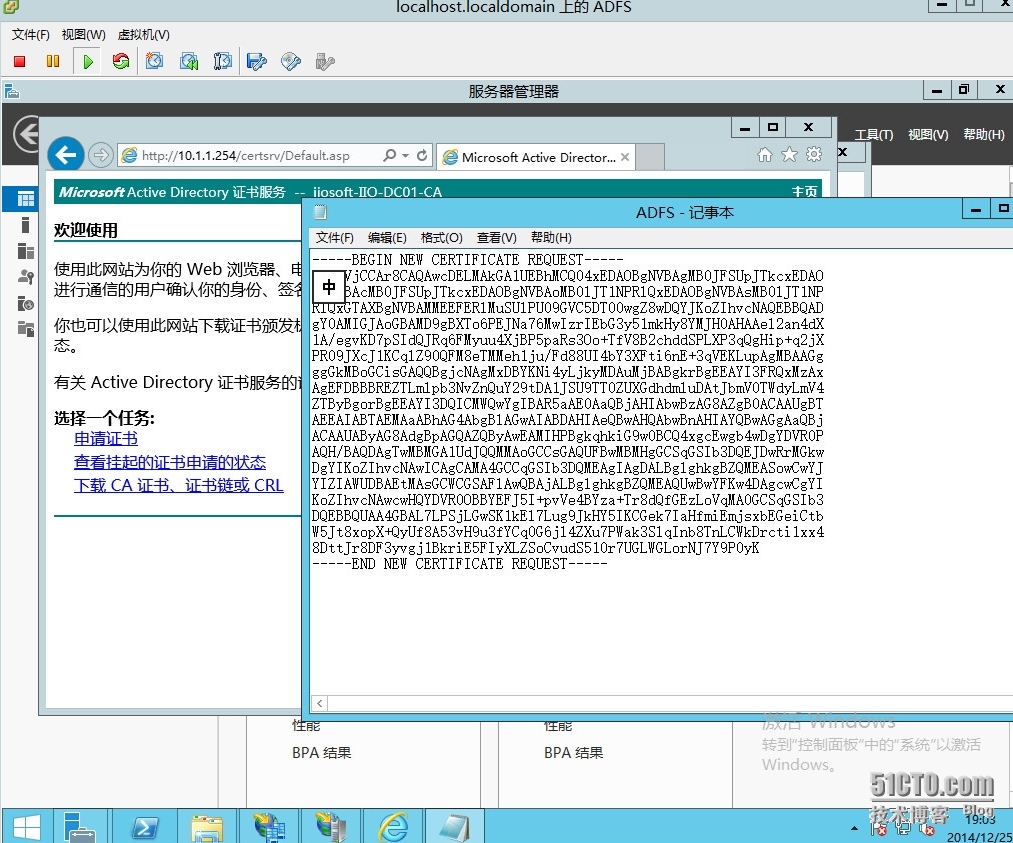Open 视图(W) menu in VM console

[83, 35]
